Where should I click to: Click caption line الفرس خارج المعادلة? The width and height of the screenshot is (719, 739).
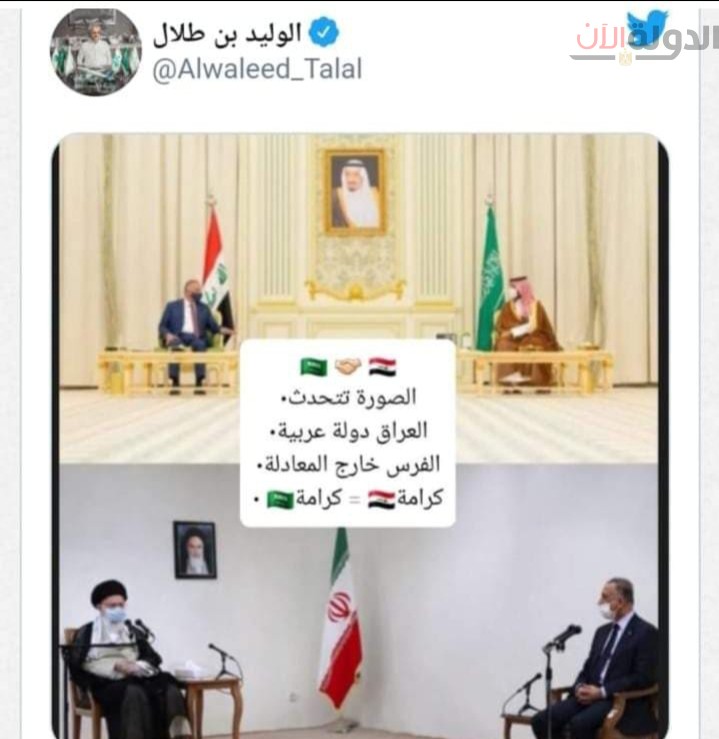click(x=348, y=465)
